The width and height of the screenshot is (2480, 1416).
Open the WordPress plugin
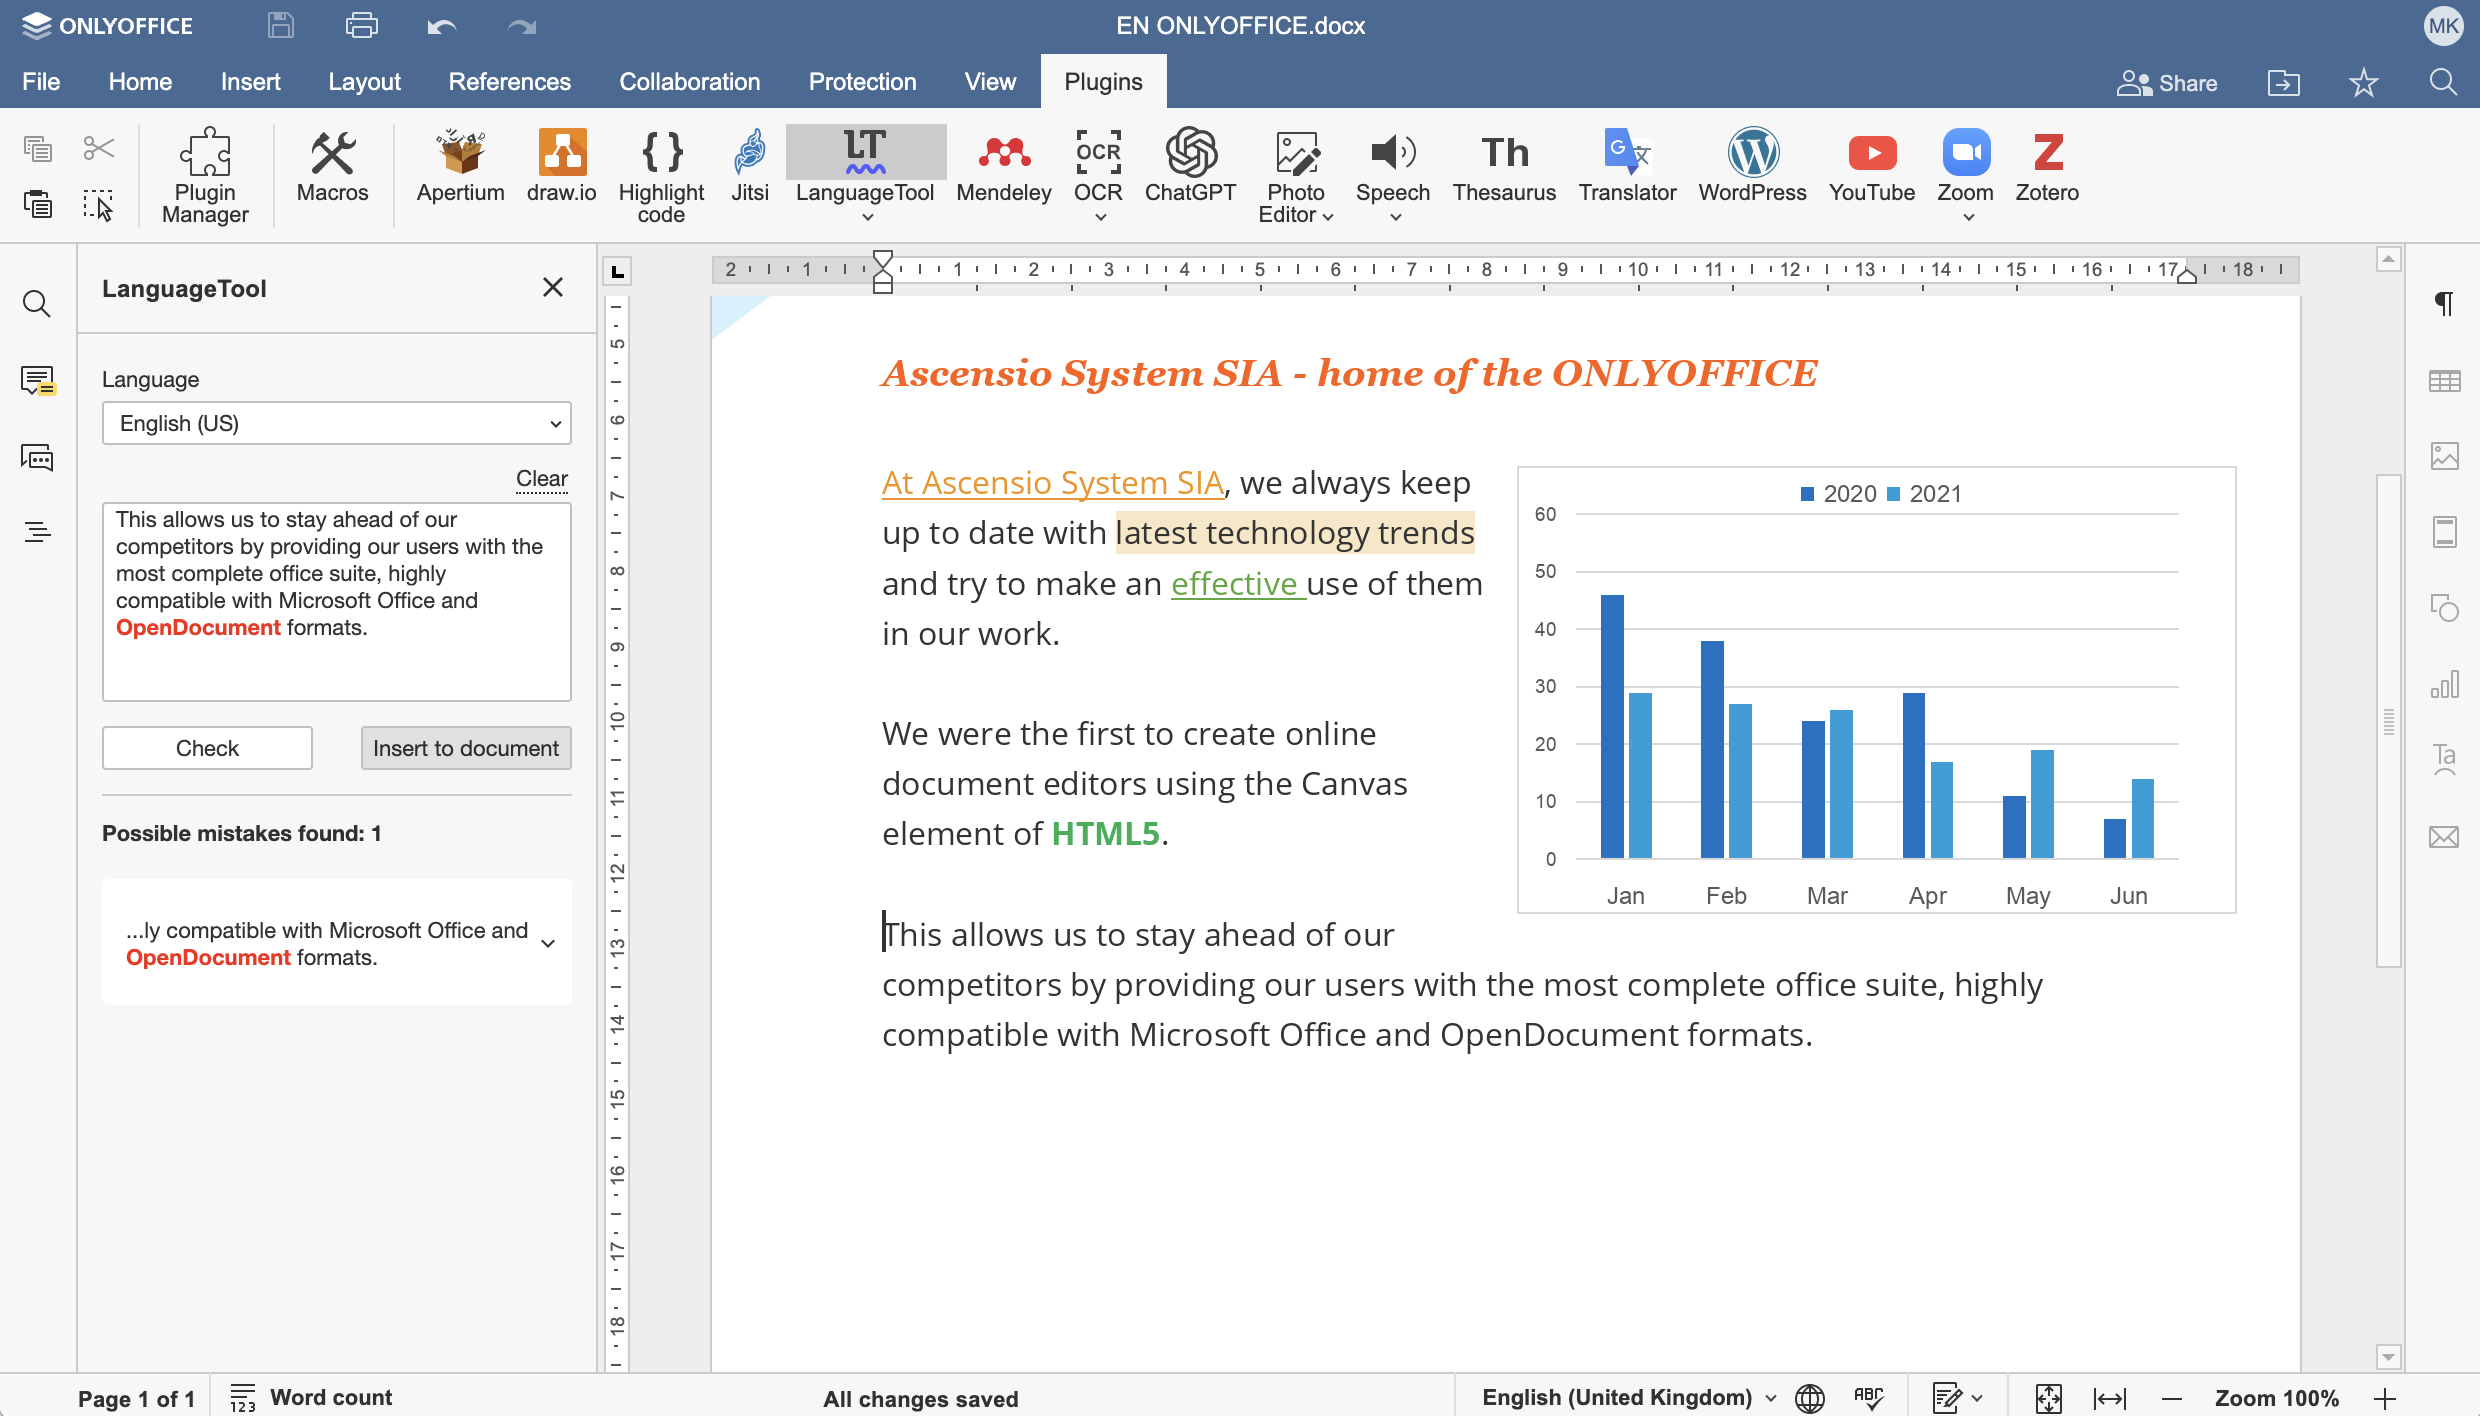click(1752, 168)
